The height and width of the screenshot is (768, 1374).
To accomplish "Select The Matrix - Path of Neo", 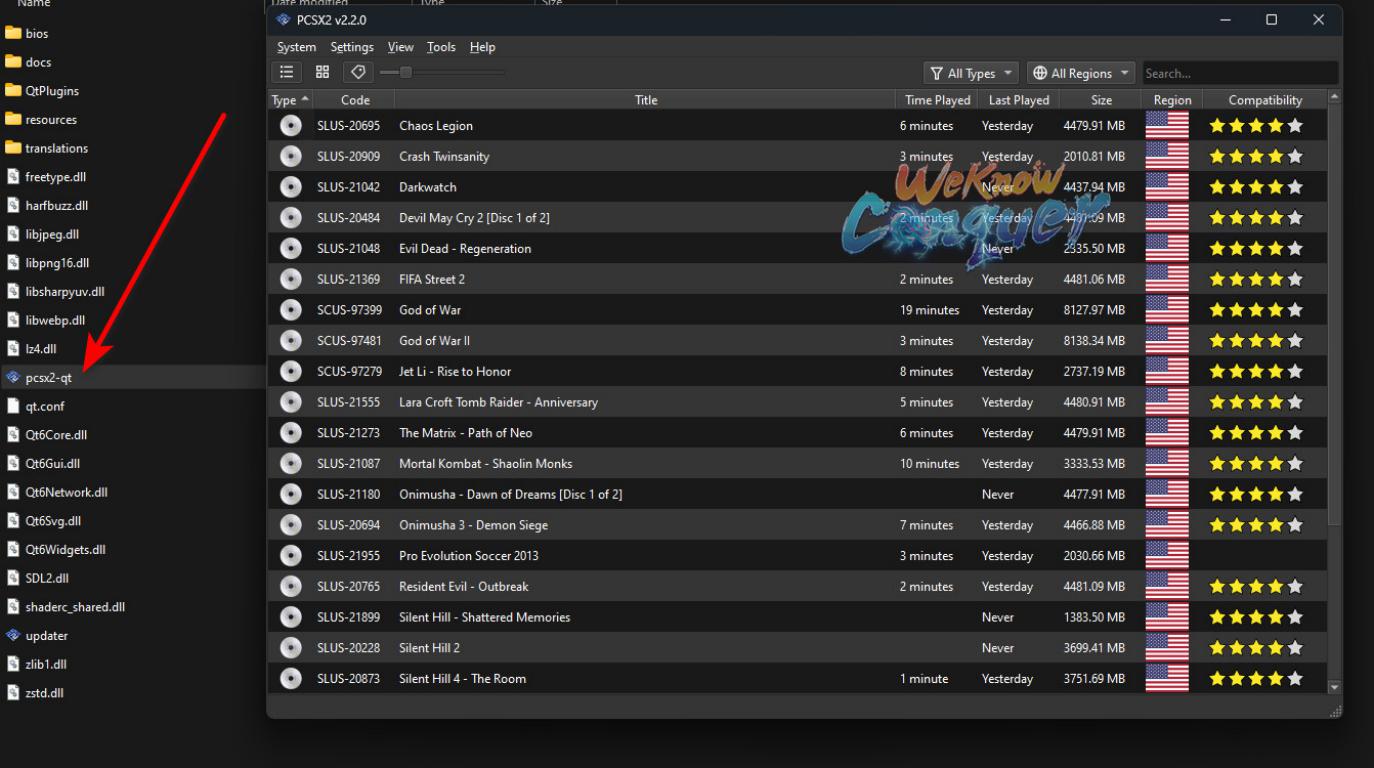I will (466, 433).
